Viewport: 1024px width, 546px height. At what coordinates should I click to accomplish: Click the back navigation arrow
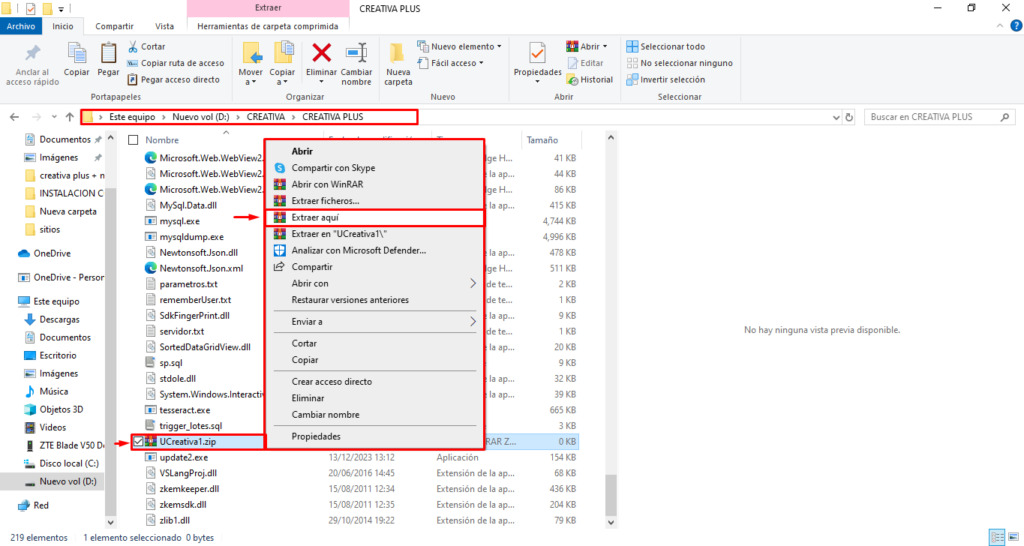pyautogui.click(x=14, y=117)
